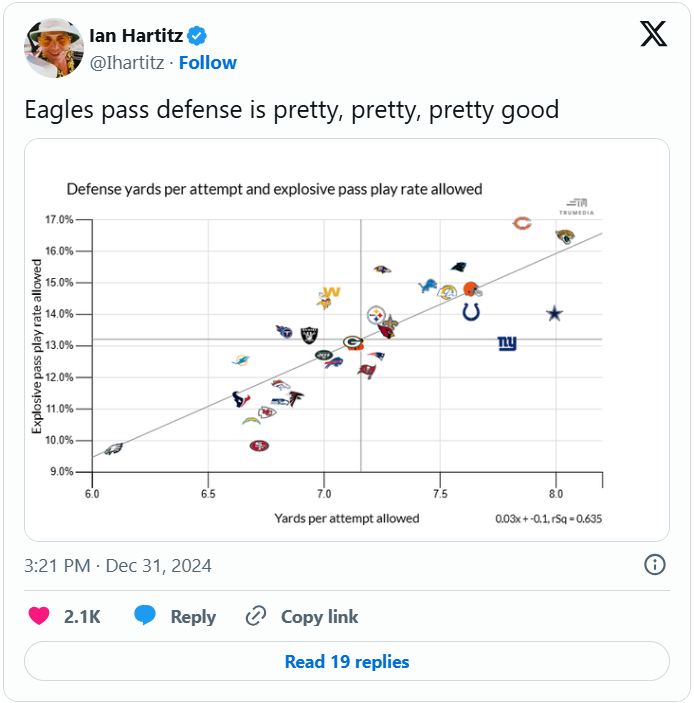Click the blue verified badge

coord(198,36)
